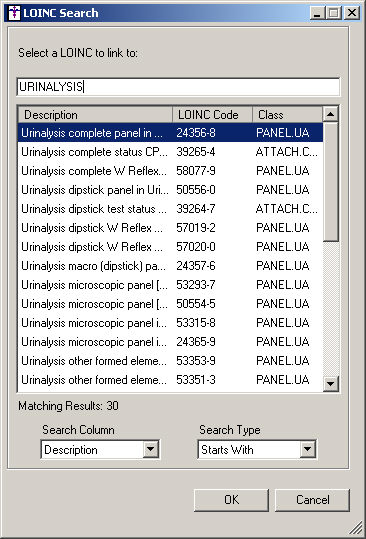The width and height of the screenshot is (366, 539).
Task: Select the row with code 50554-5
Action: point(170,304)
